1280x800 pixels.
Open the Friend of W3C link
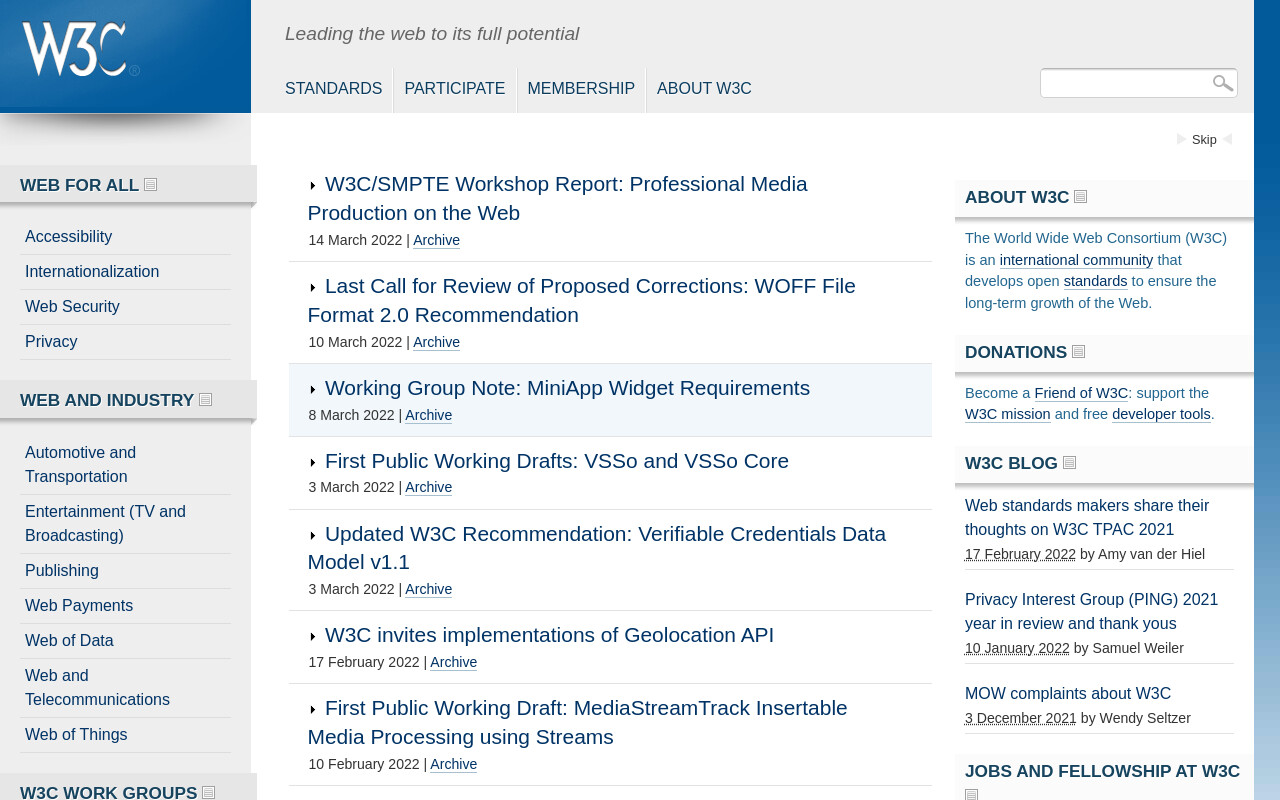coord(1081,393)
